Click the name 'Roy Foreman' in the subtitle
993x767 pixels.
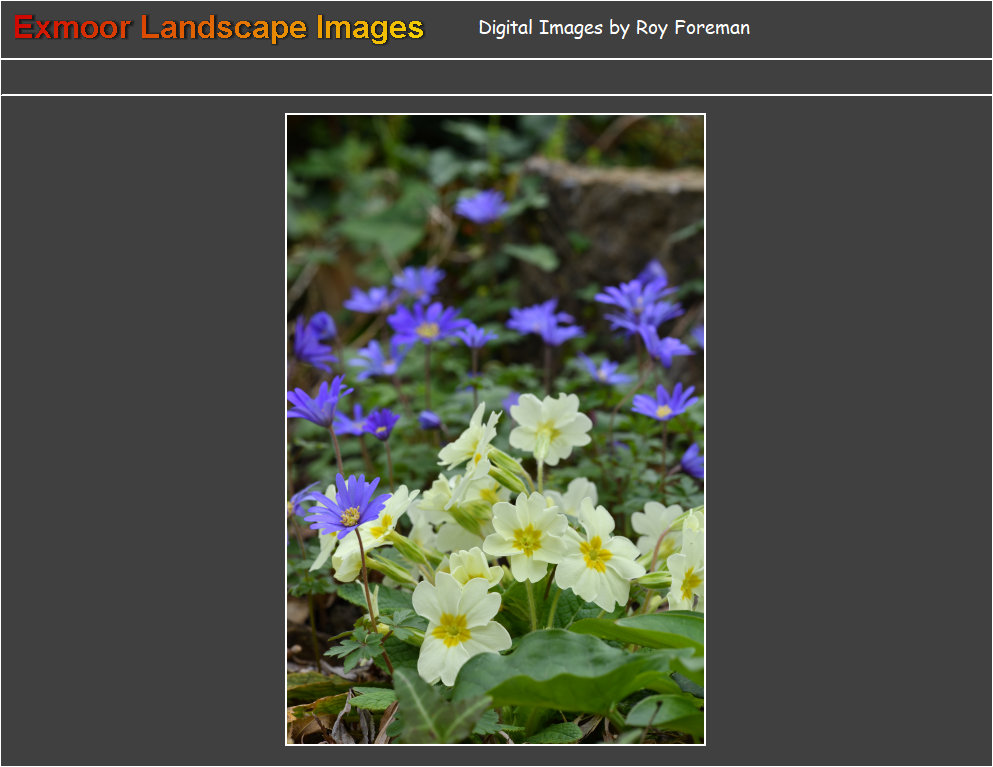[692, 28]
